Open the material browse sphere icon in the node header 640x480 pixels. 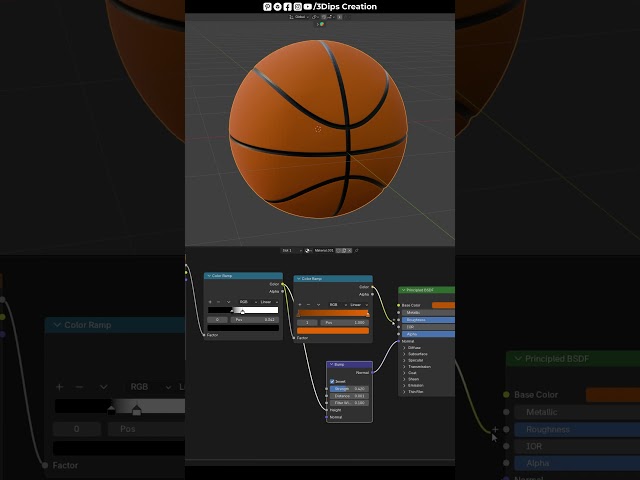308,251
